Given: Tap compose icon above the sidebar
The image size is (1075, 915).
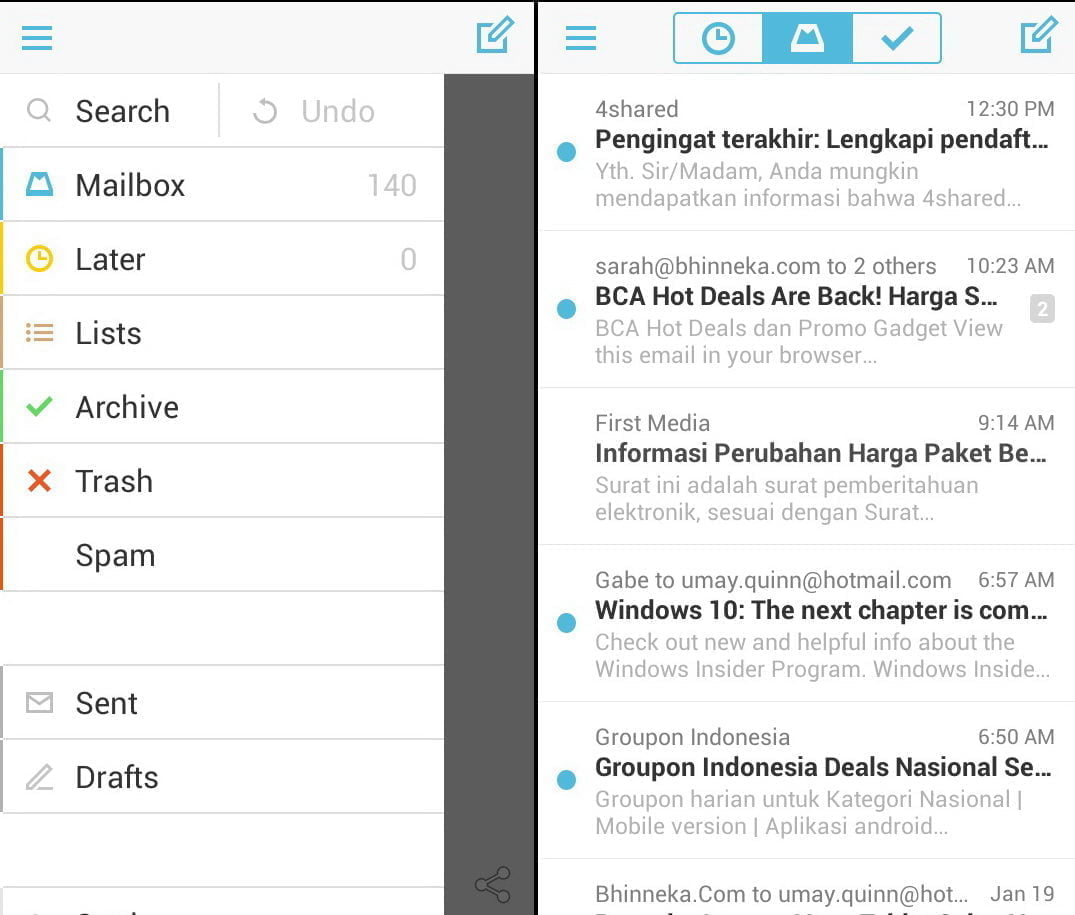Looking at the screenshot, I should (495, 36).
